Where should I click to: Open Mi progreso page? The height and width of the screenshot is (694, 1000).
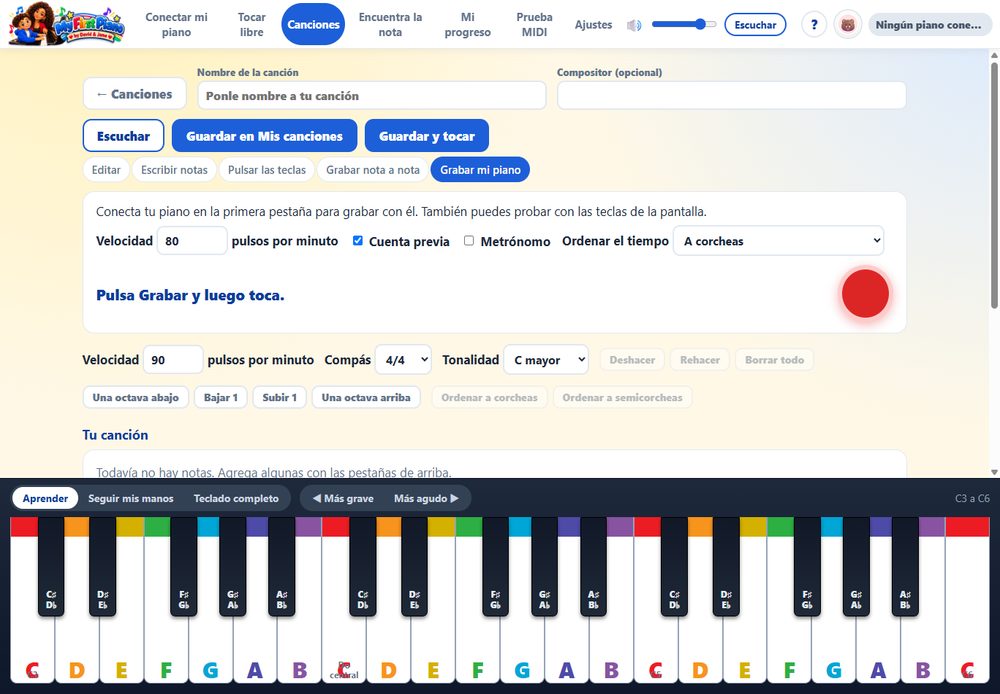point(467,24)
